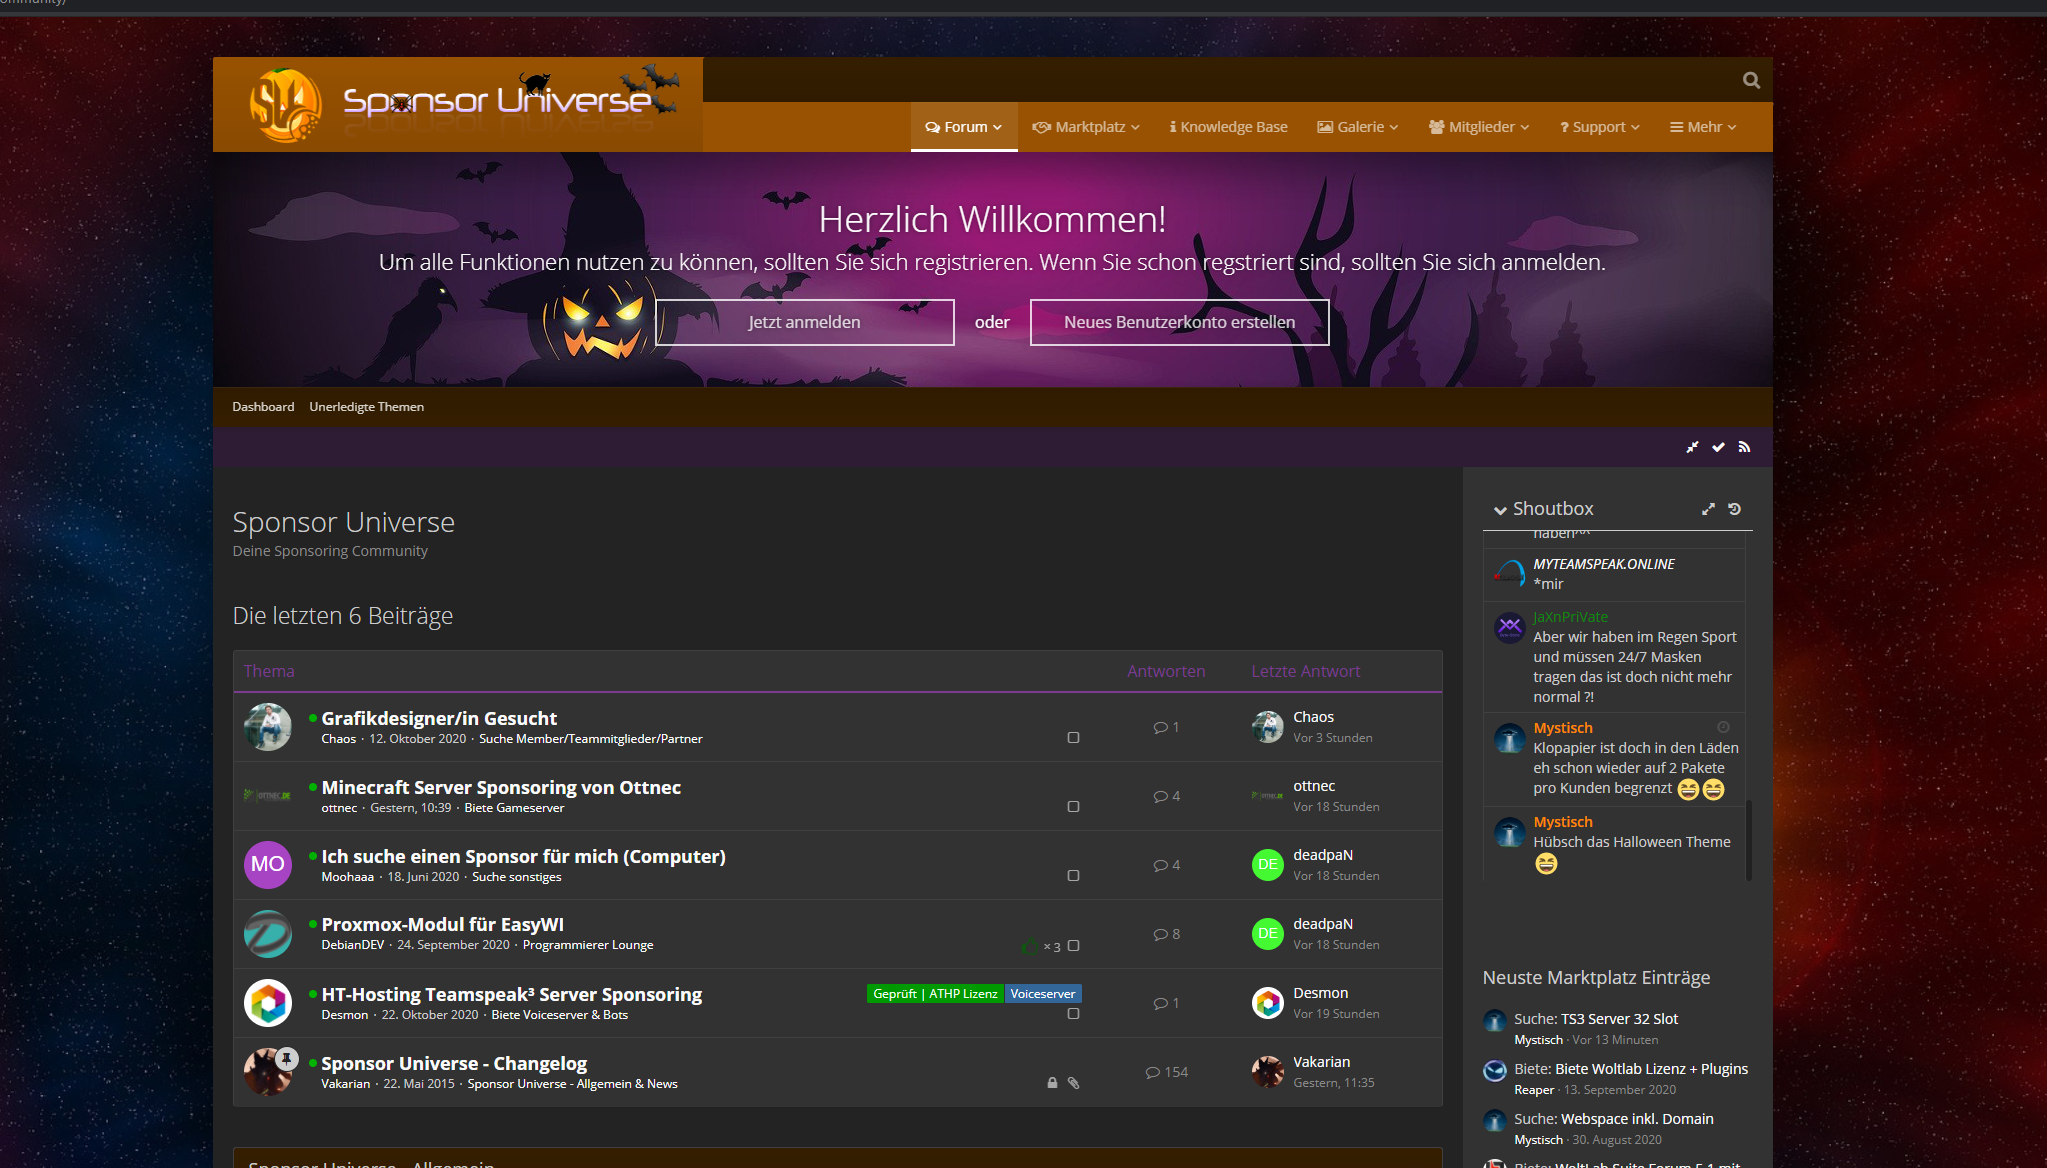This screenshot has width=2047, height=1168.
Task: Open the search magnifier icon
Action: (1750, 80)
